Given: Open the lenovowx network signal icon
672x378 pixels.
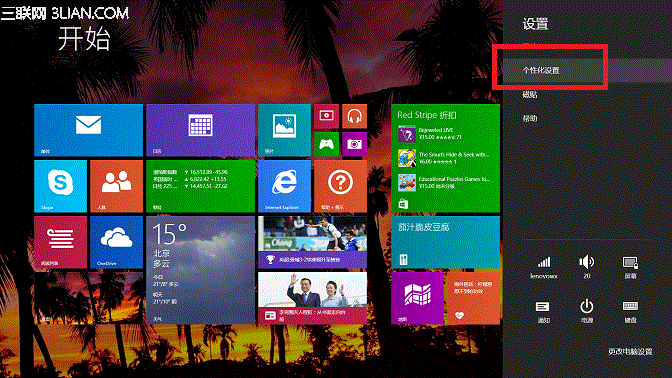Looking at the screenshot, I should (544, 267).
